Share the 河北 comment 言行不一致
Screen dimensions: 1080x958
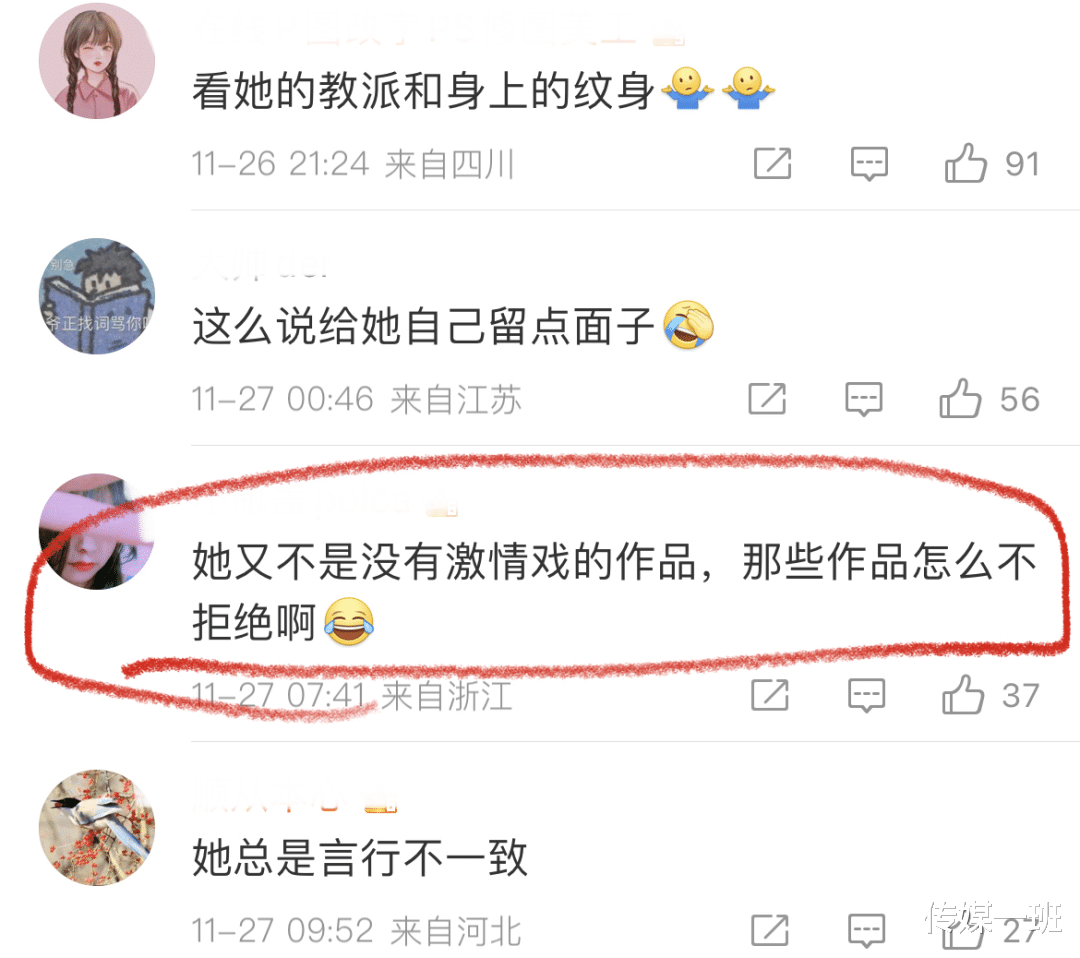tap(769, 930)
